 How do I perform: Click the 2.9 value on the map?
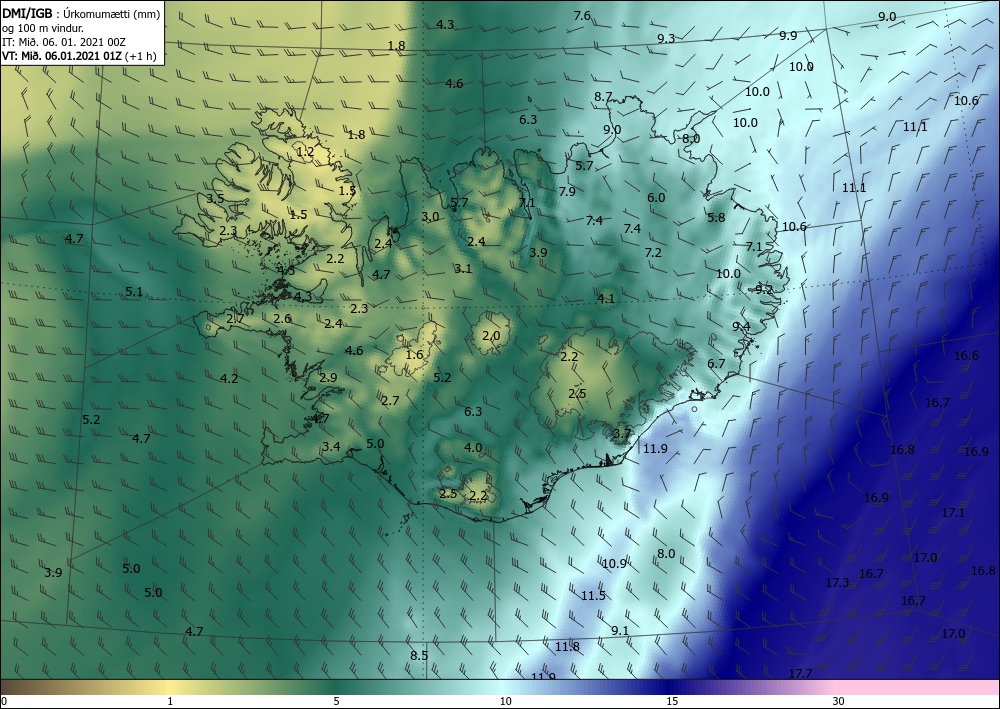click(328, 377)
